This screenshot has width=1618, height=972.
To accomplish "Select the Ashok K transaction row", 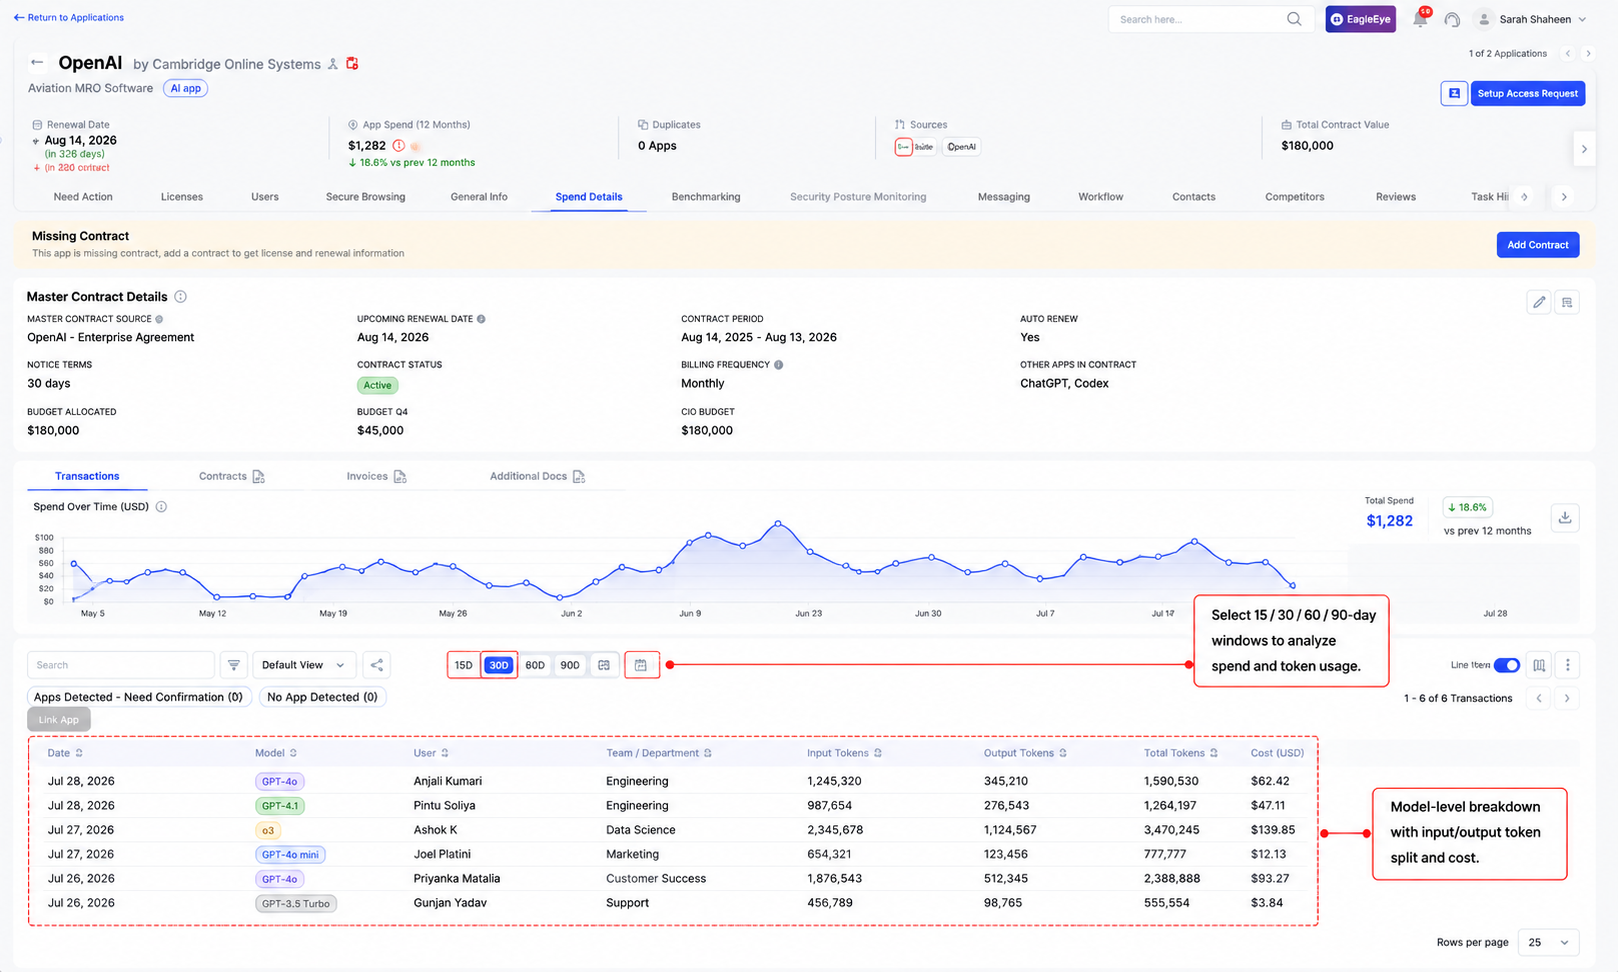I will pyautogui.click(x=672, y=830).
